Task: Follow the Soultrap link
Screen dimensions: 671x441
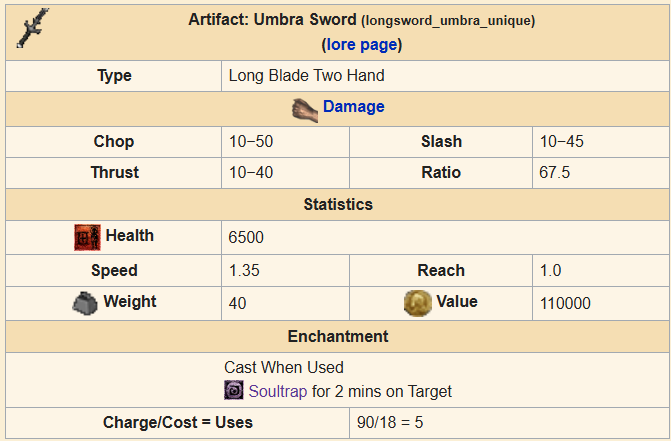Action: (x=278, y=391)
